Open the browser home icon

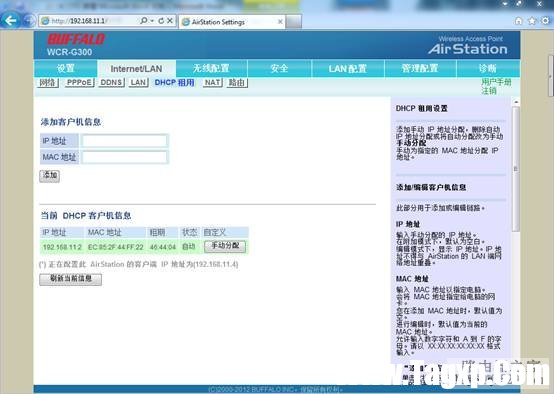[518, 21]
